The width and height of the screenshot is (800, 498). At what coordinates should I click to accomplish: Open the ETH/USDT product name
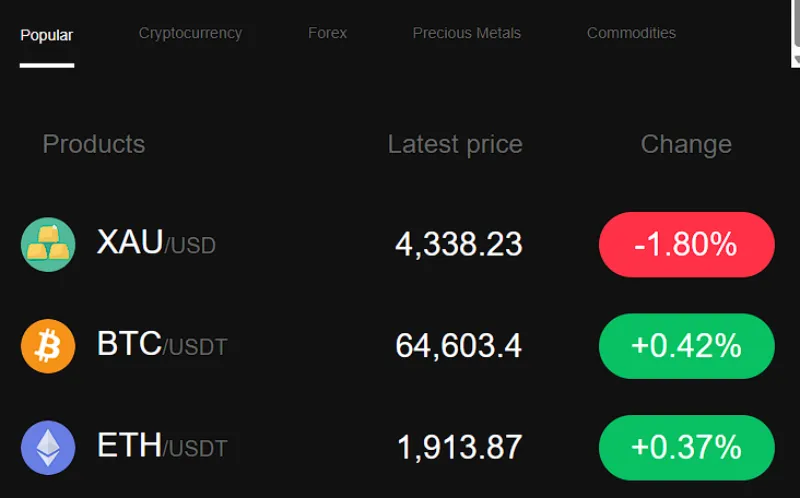click(x=162, y=445)
